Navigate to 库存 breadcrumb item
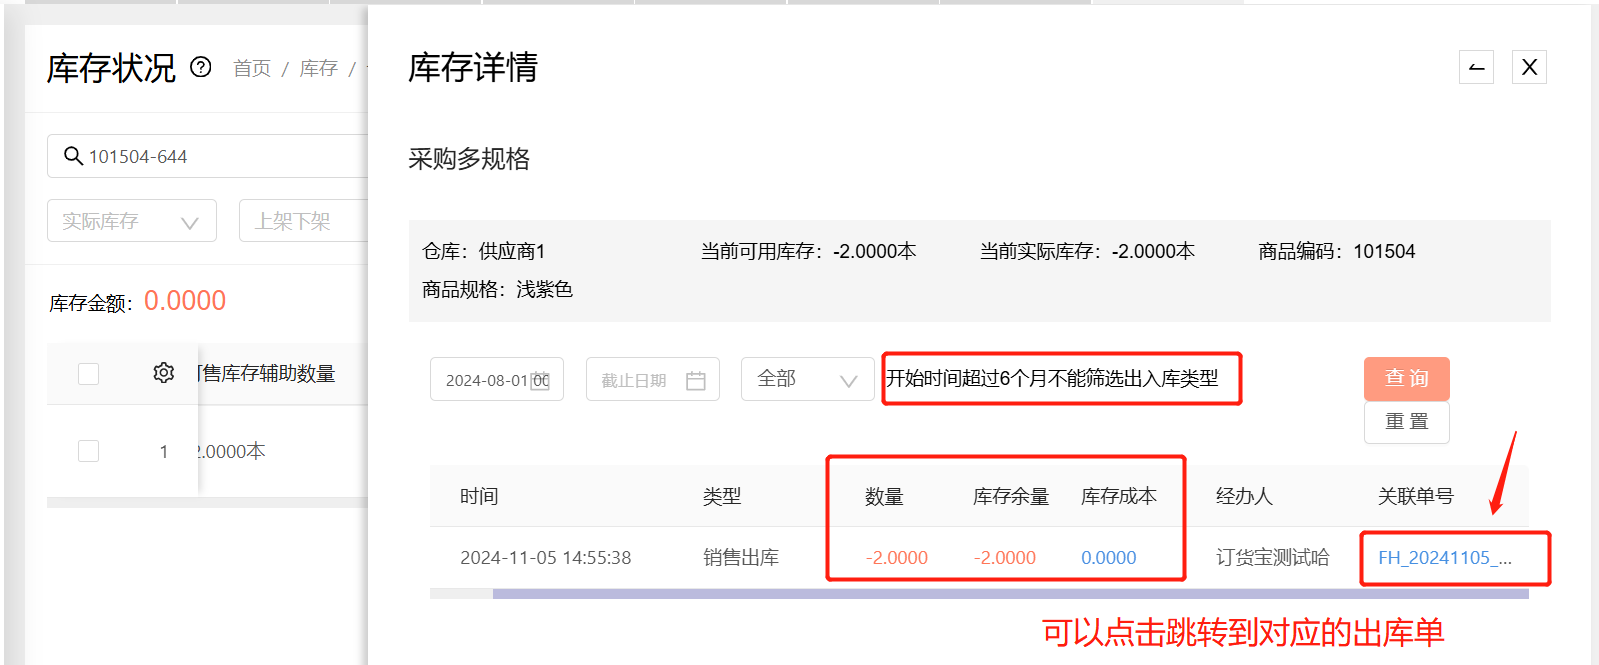The width and height of the screenshot is (1599, 665). 319,68
